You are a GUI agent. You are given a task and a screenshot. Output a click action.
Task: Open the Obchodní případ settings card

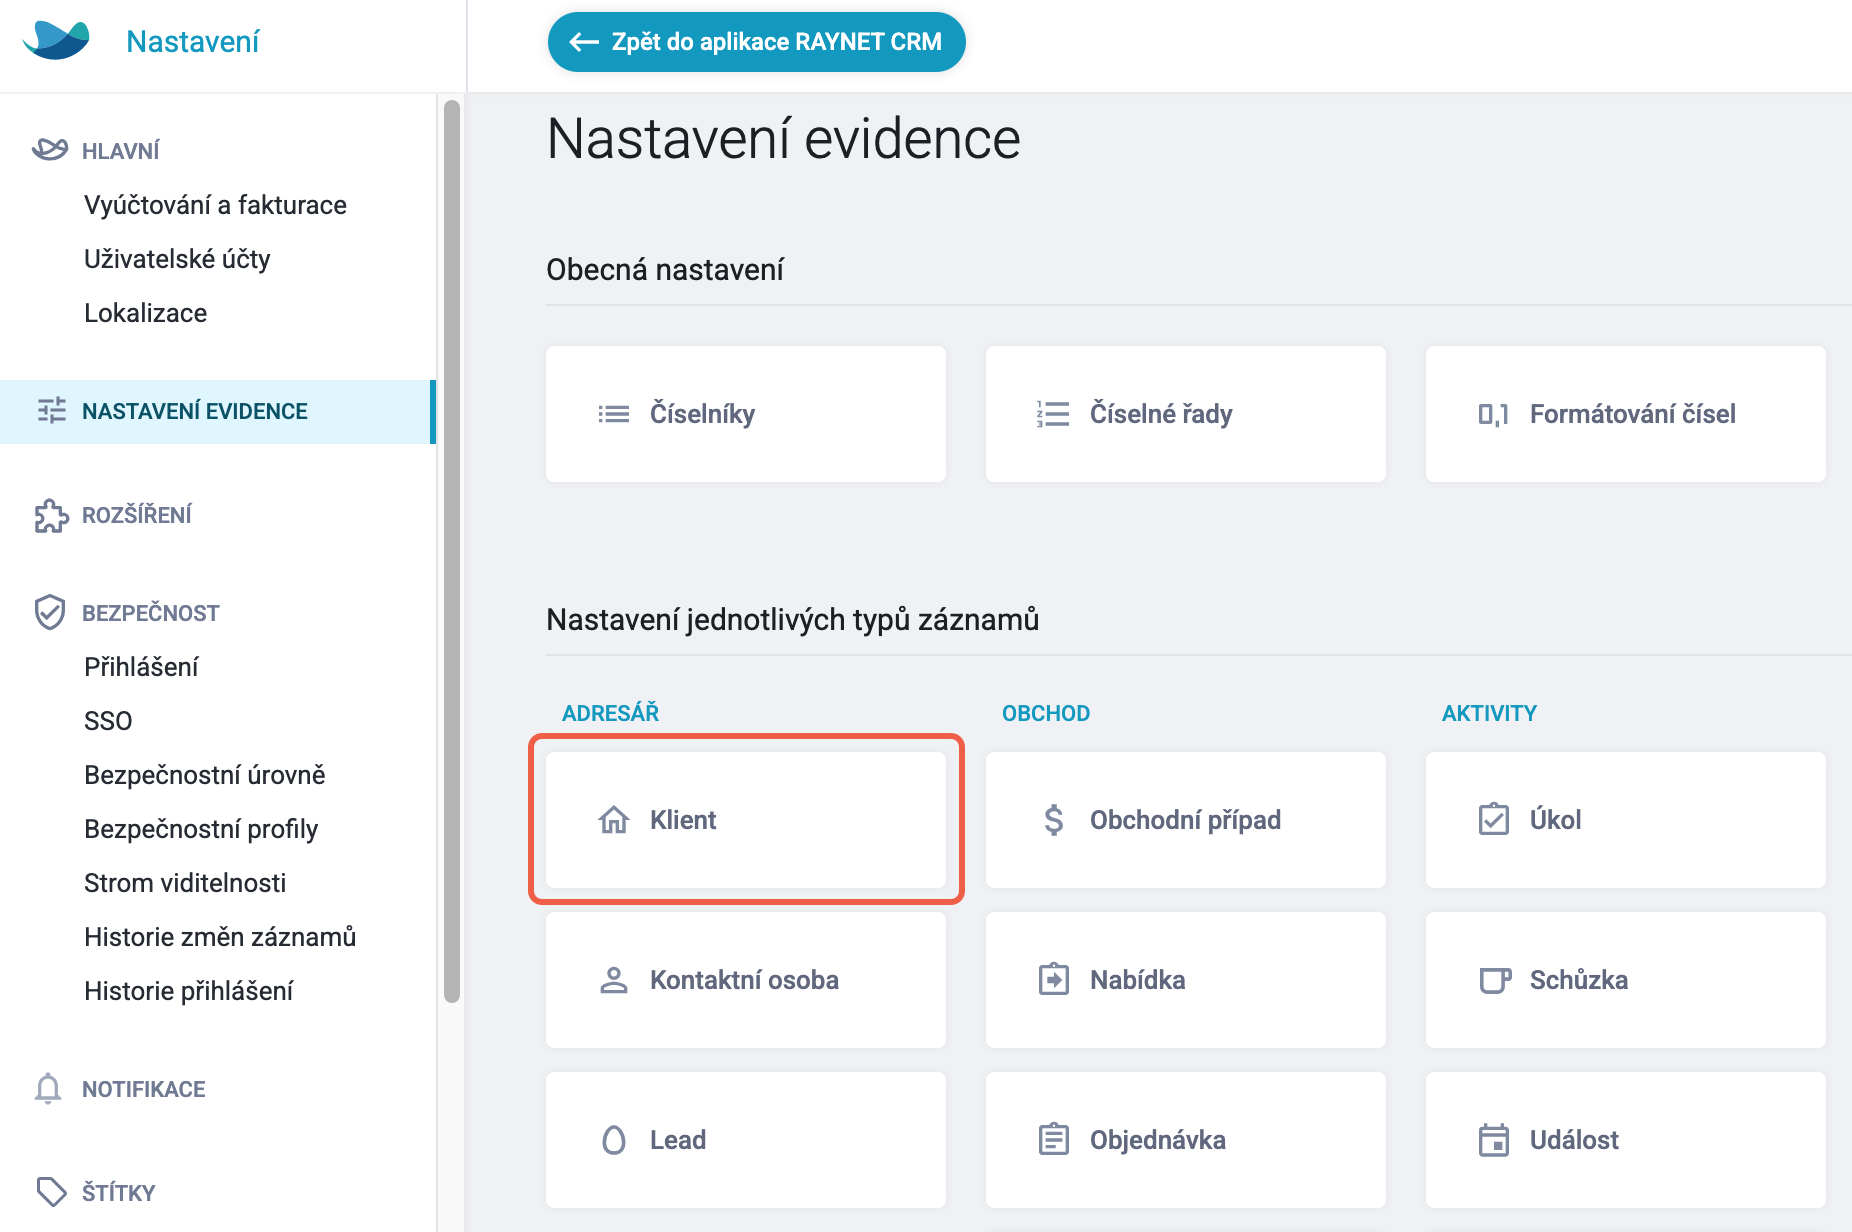1186,820
